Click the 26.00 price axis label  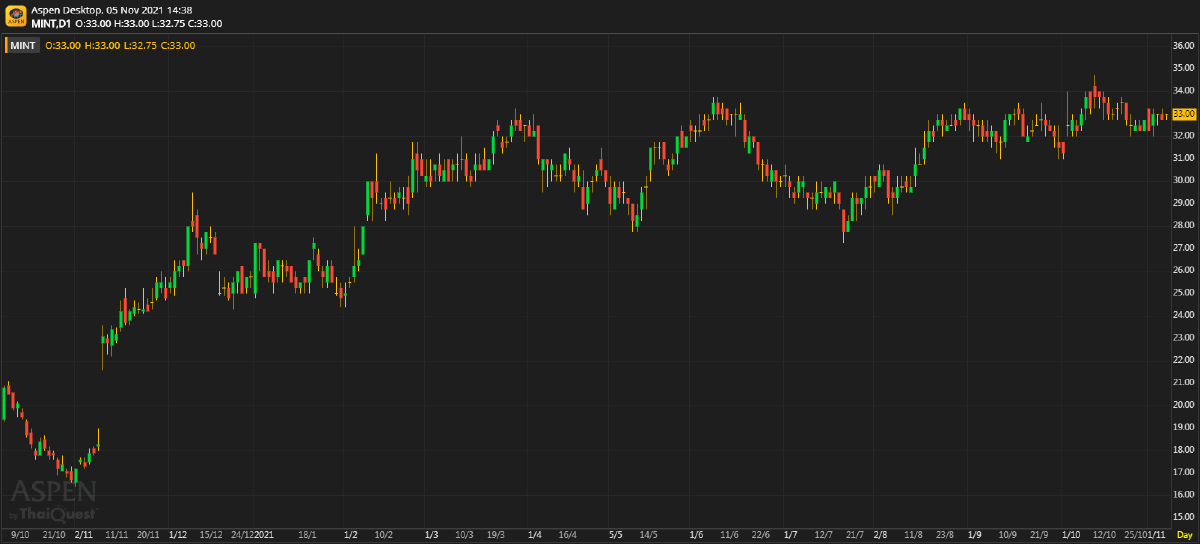[1184, 270]
